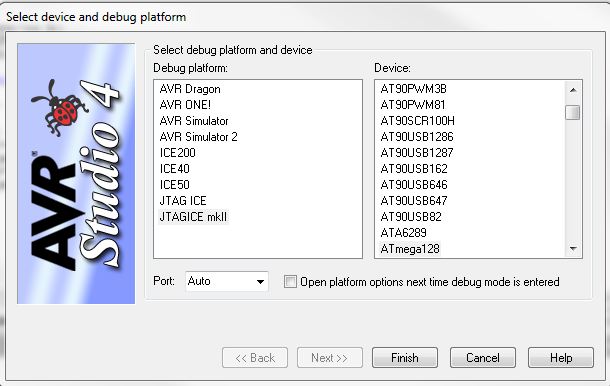Choose AVR Simulator in platform list
Viewport: 610px width, 386px height.
tap(194, 121)
